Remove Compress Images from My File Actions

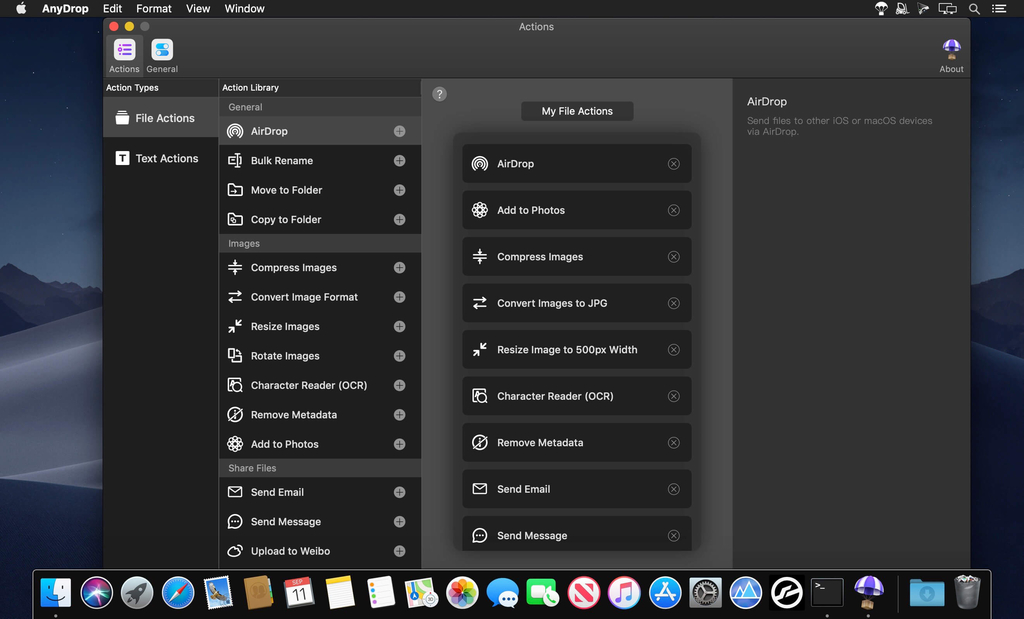point(673,257)
